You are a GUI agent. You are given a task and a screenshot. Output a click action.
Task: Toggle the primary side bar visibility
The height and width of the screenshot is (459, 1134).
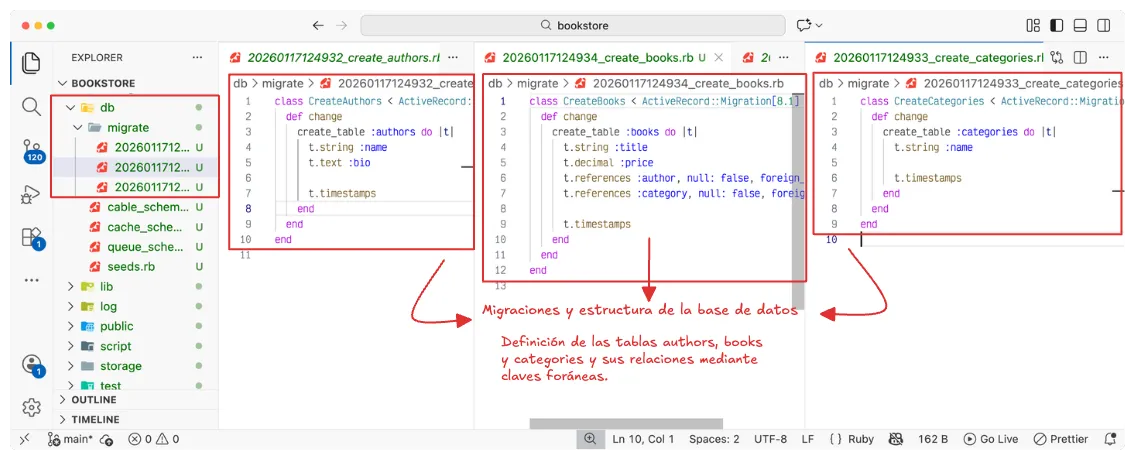coord(1057,25)
